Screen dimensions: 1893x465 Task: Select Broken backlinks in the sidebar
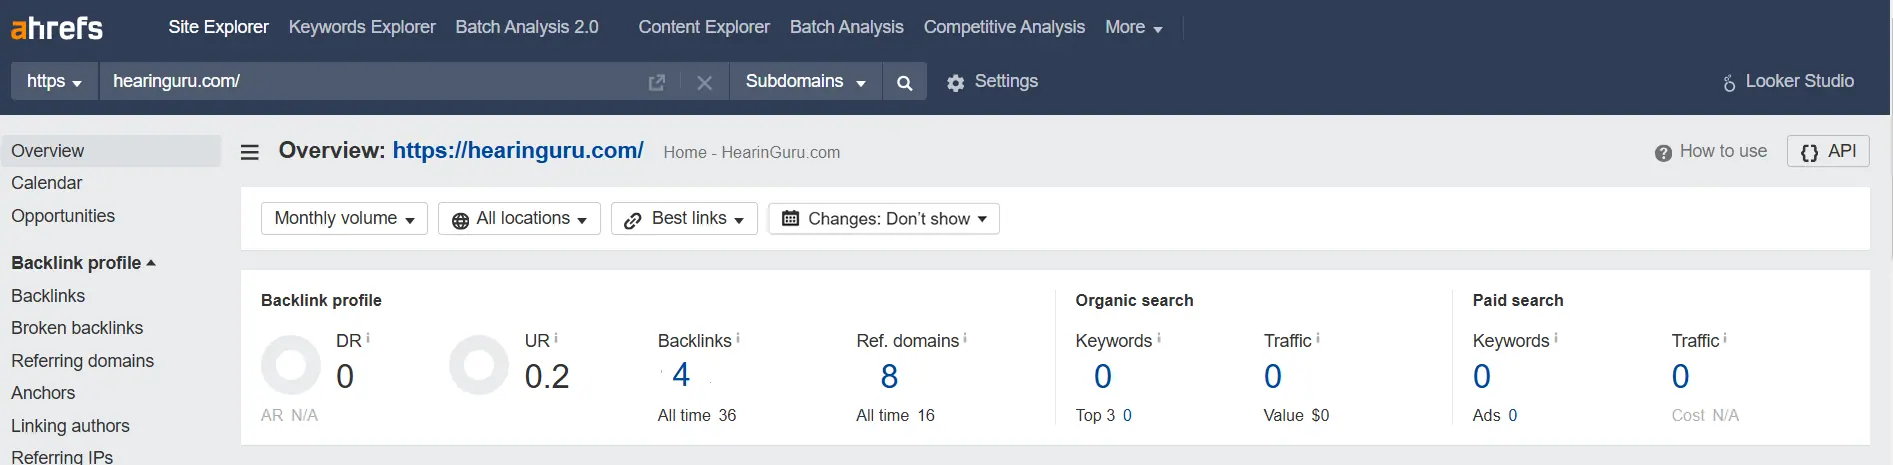click(x=77, y=328)
